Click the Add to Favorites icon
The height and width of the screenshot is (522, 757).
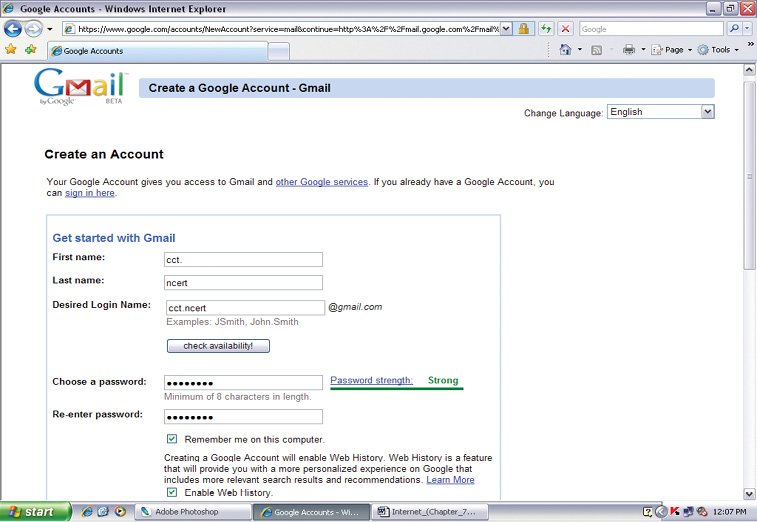(x=30, y=49)
